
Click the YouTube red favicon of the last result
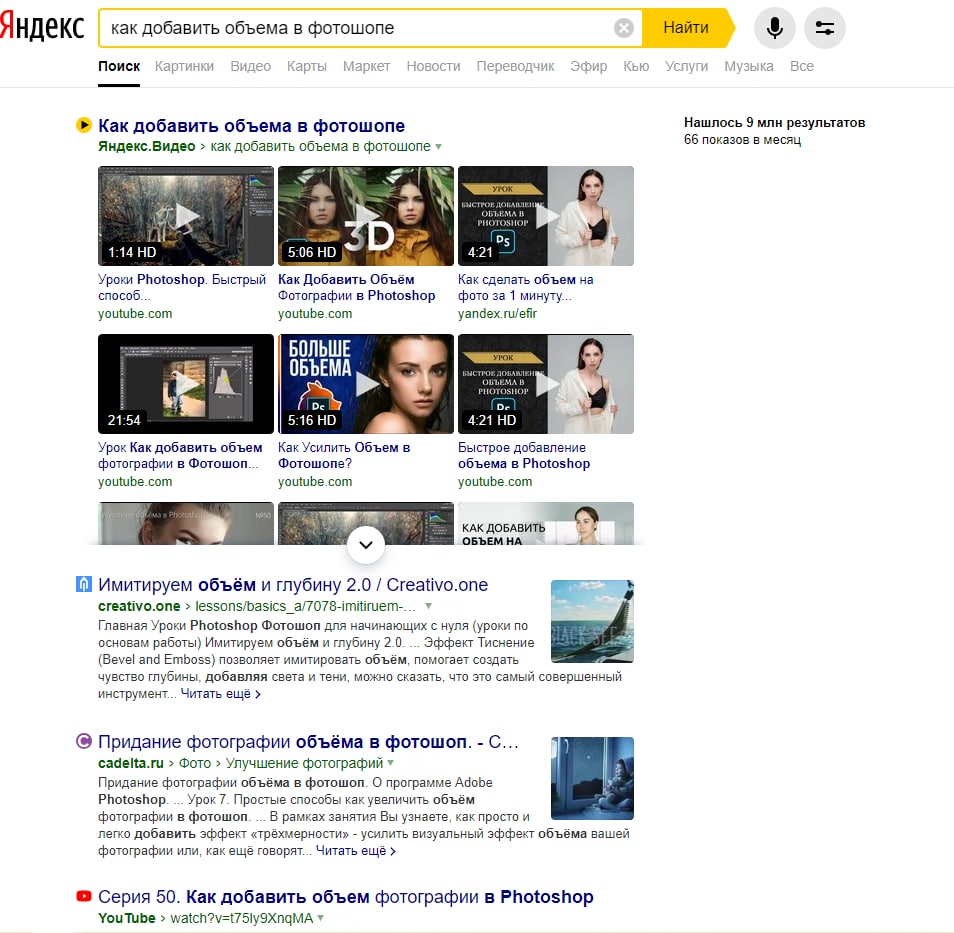(83, 896)
